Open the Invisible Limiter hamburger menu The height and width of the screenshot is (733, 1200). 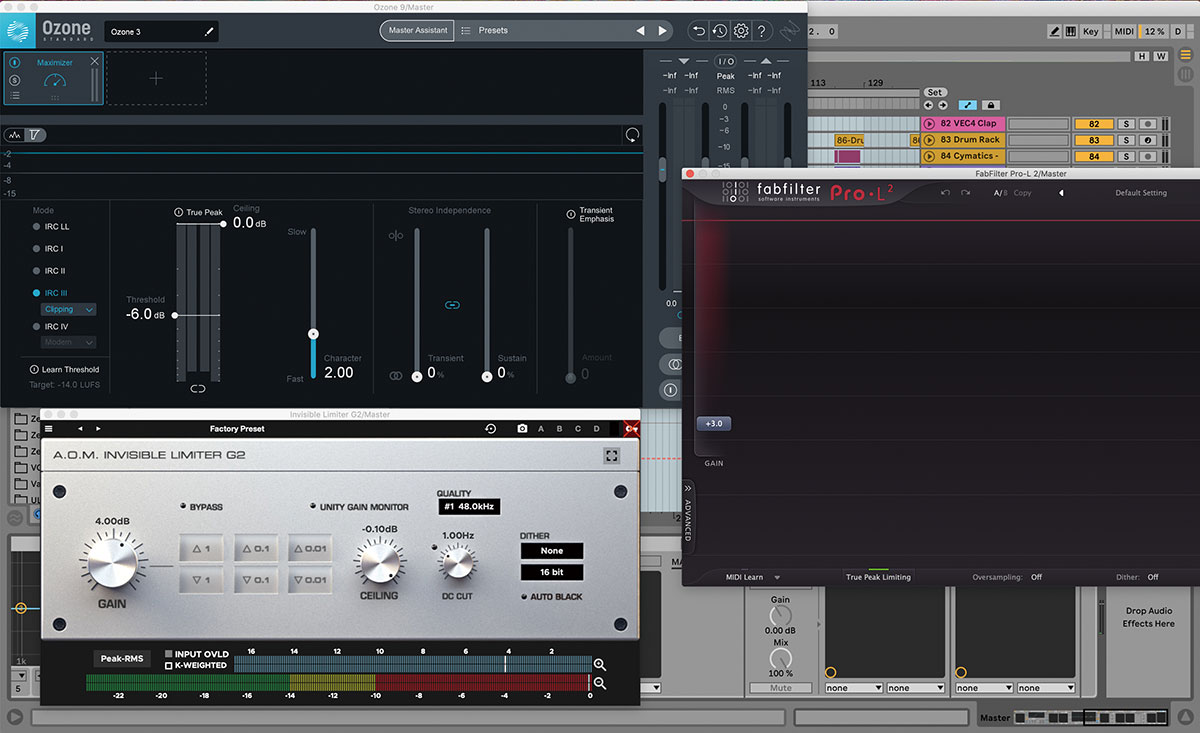(49, 429)
